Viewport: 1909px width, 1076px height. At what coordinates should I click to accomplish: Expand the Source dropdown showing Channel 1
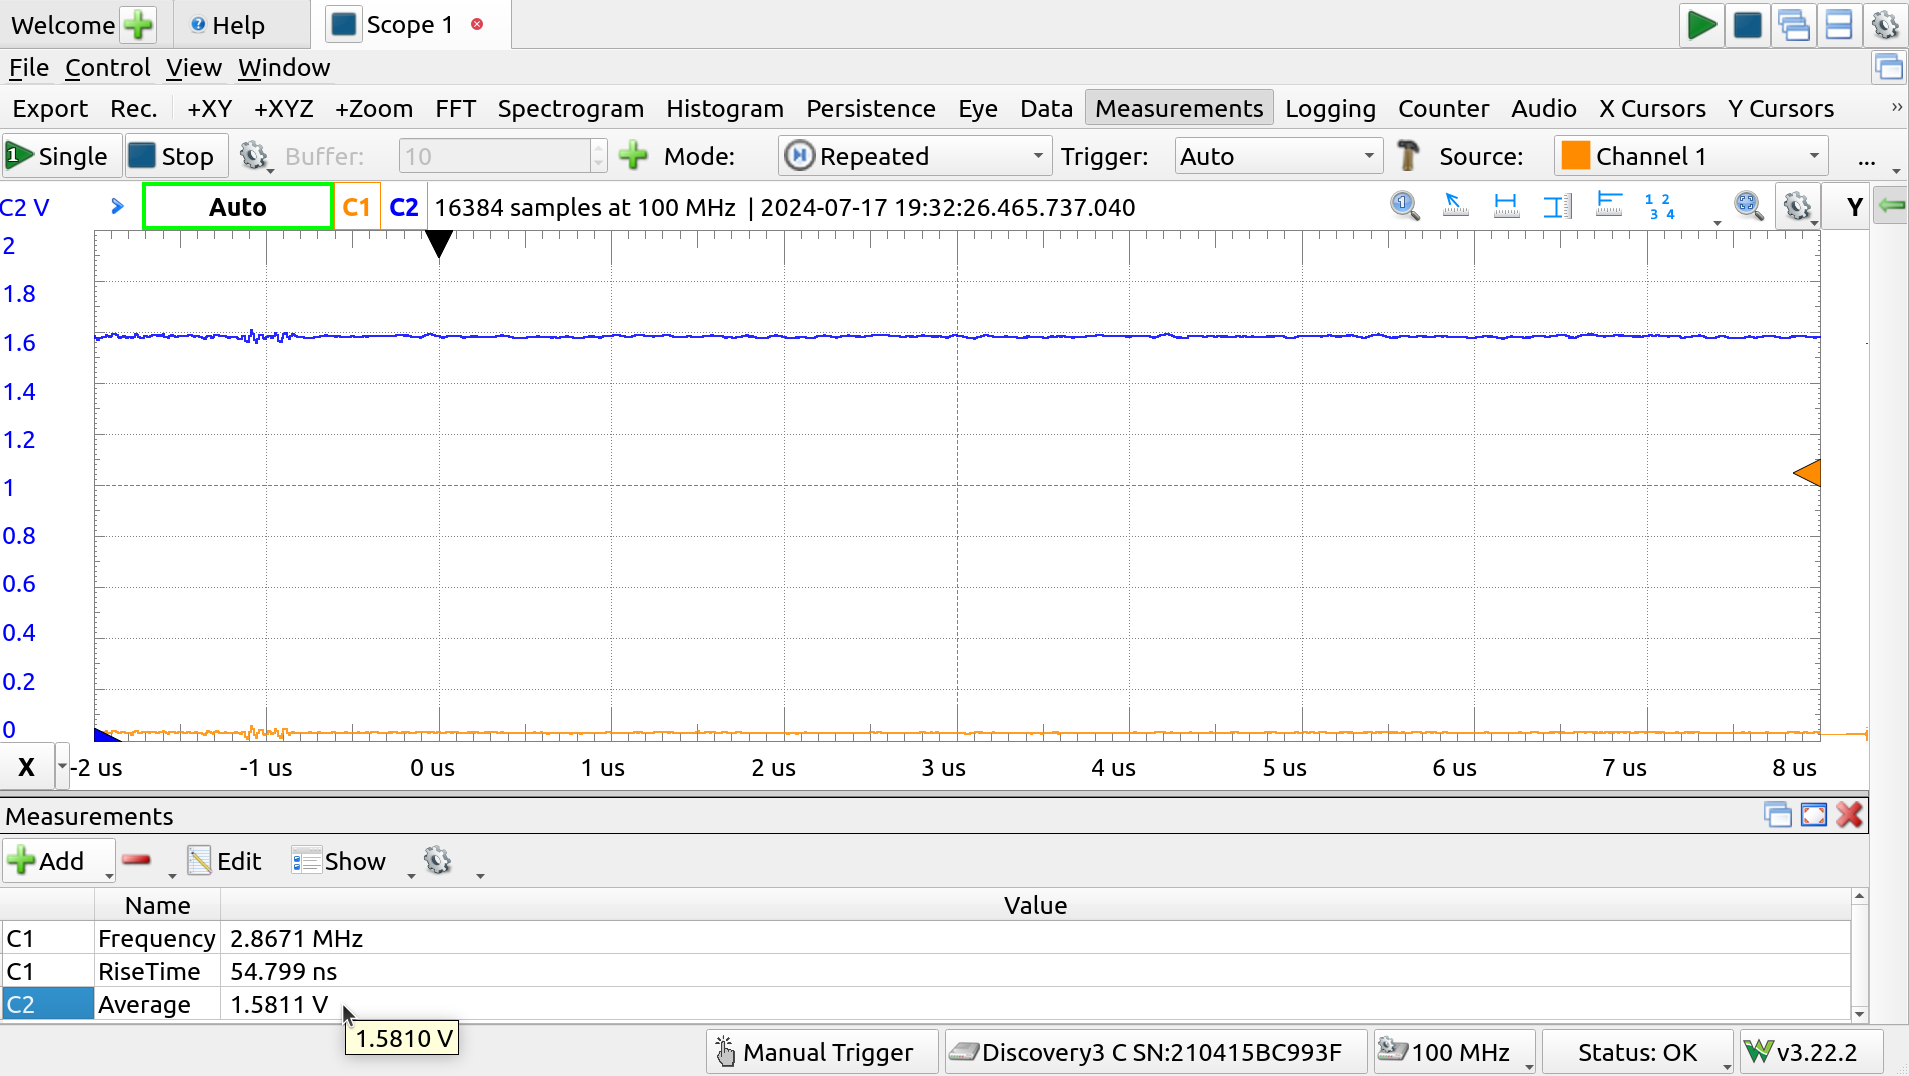click(x=1690, y=156)
